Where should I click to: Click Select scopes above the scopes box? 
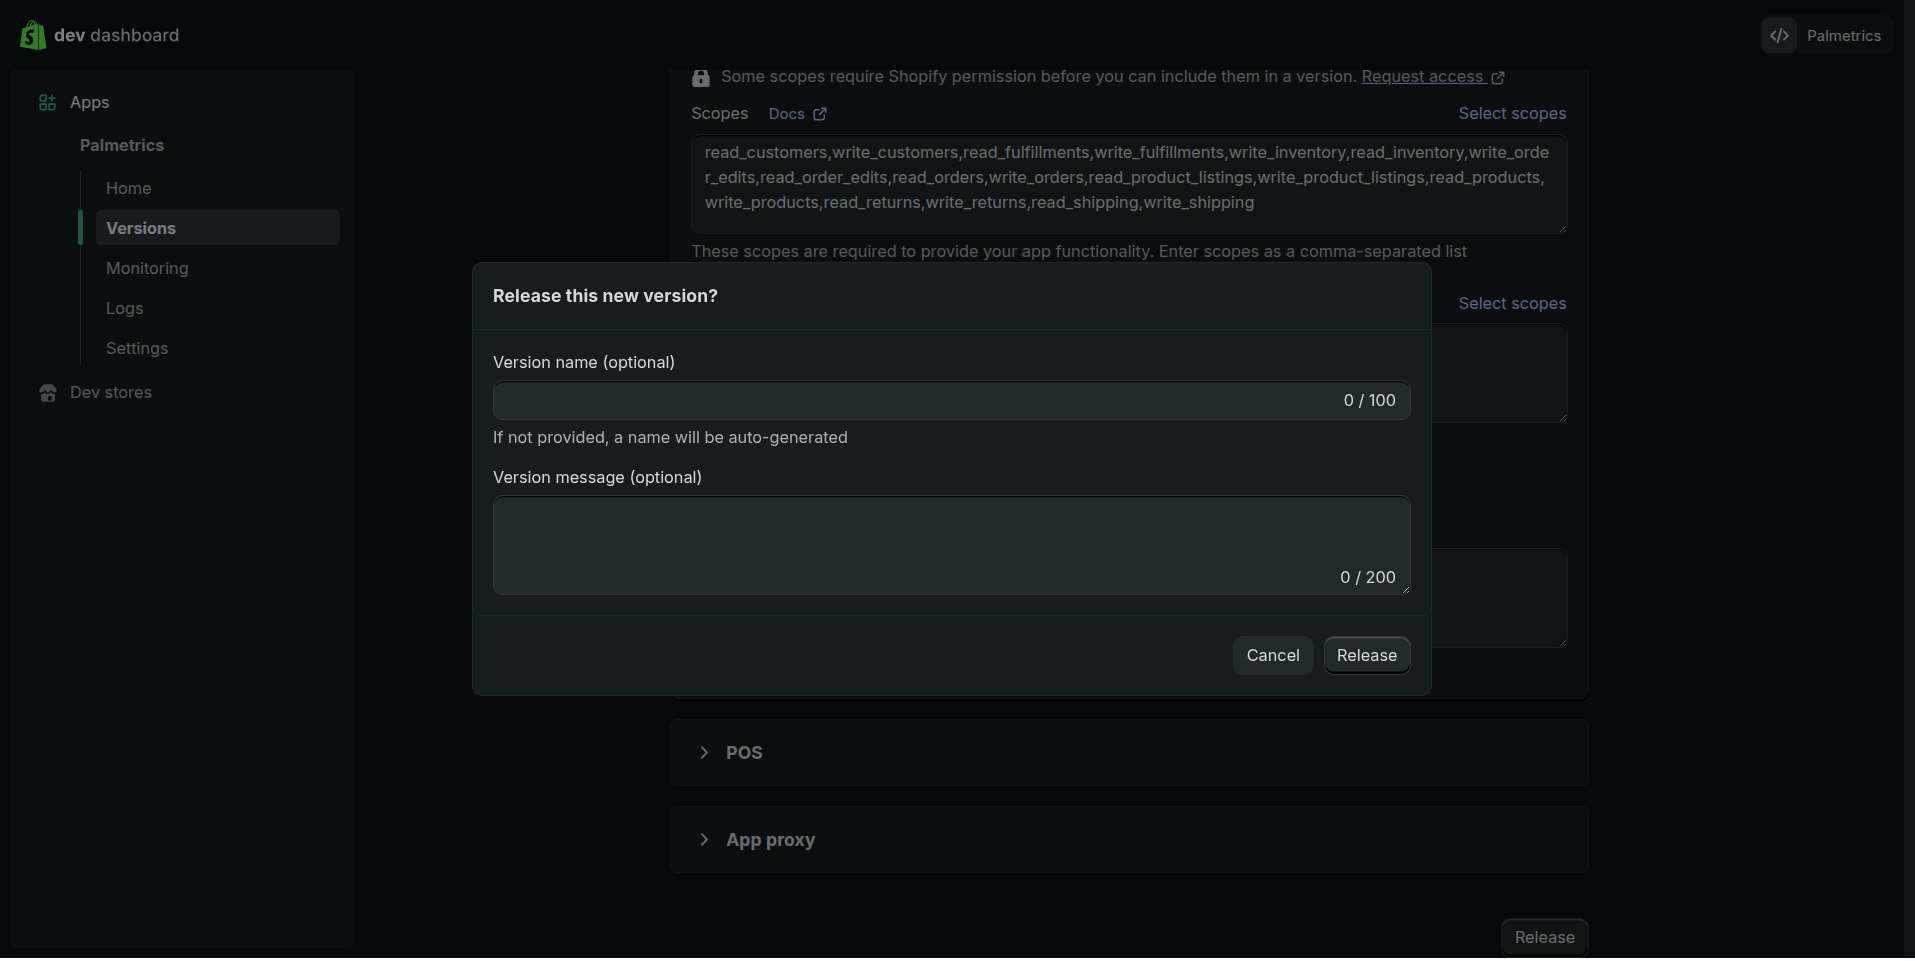click(x=1511, y=114)
